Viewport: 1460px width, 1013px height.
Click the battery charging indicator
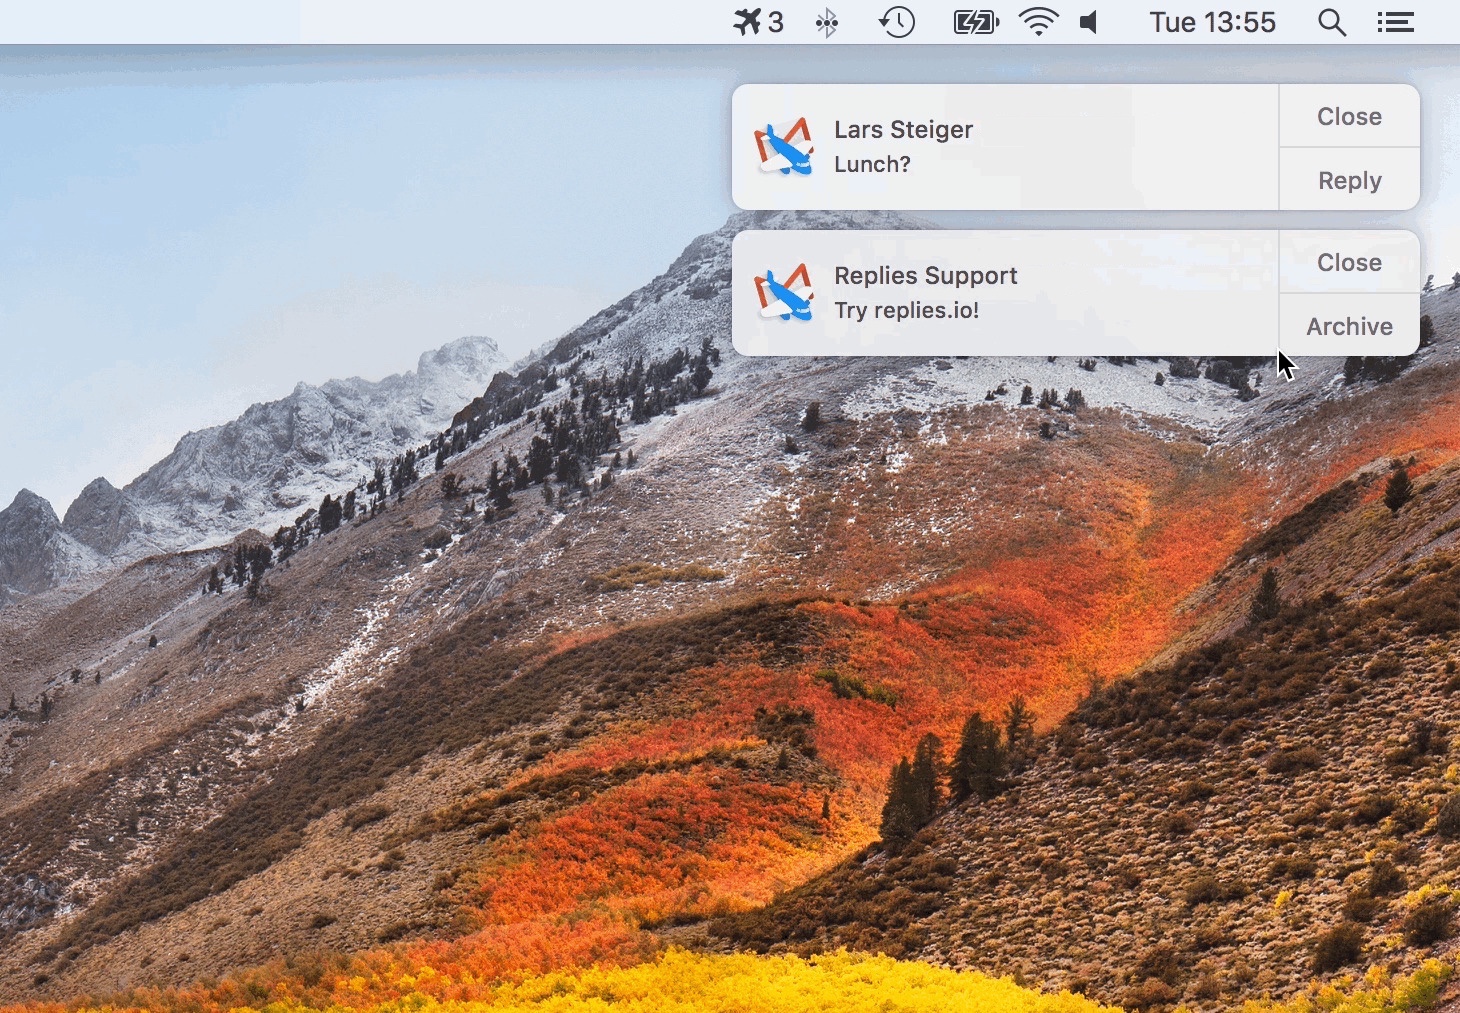(x=975, y=22)
